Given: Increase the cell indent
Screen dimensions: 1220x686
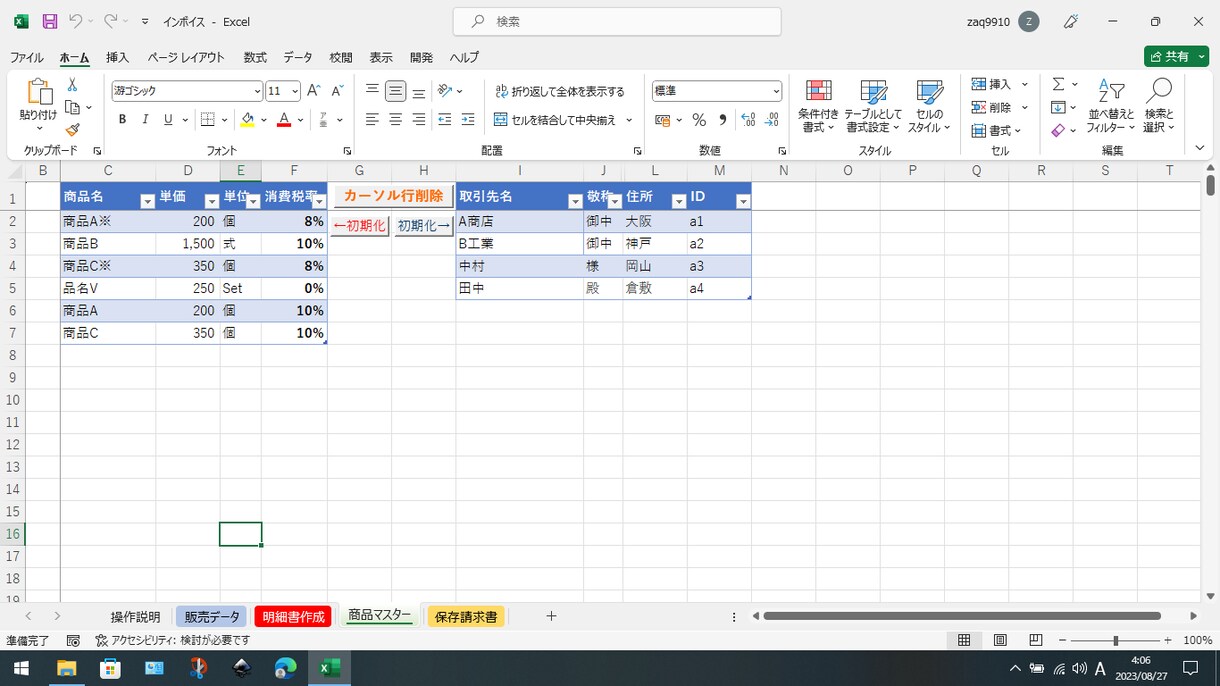Looking at the screenshot, I should point(468,120).
